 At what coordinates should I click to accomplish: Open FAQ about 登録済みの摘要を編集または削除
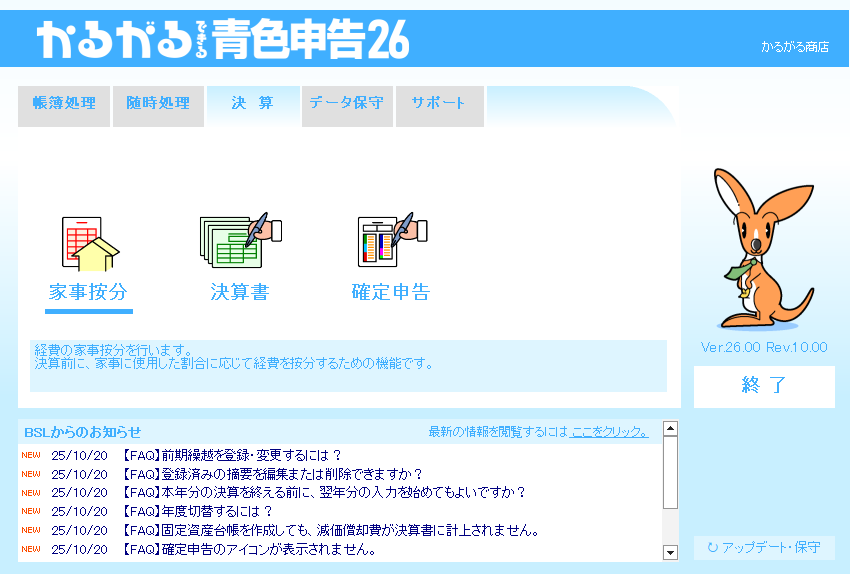pyautogui.click(x=273, y=474)
